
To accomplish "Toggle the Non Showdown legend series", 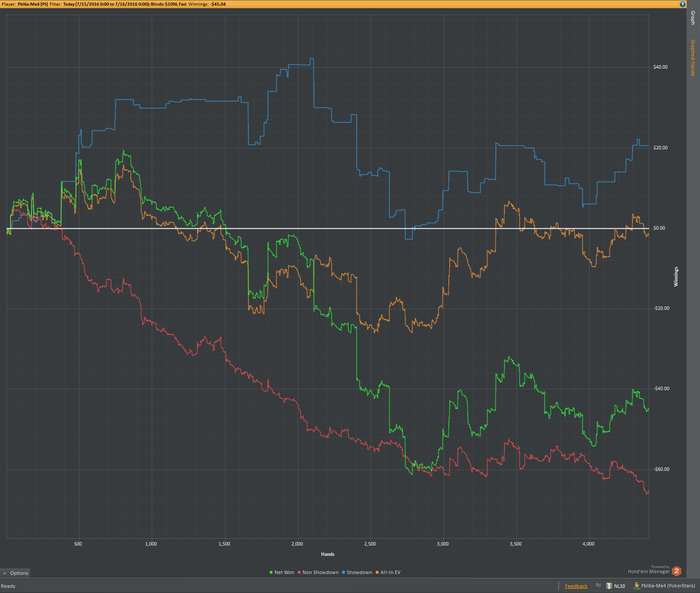I will [318, 572].
